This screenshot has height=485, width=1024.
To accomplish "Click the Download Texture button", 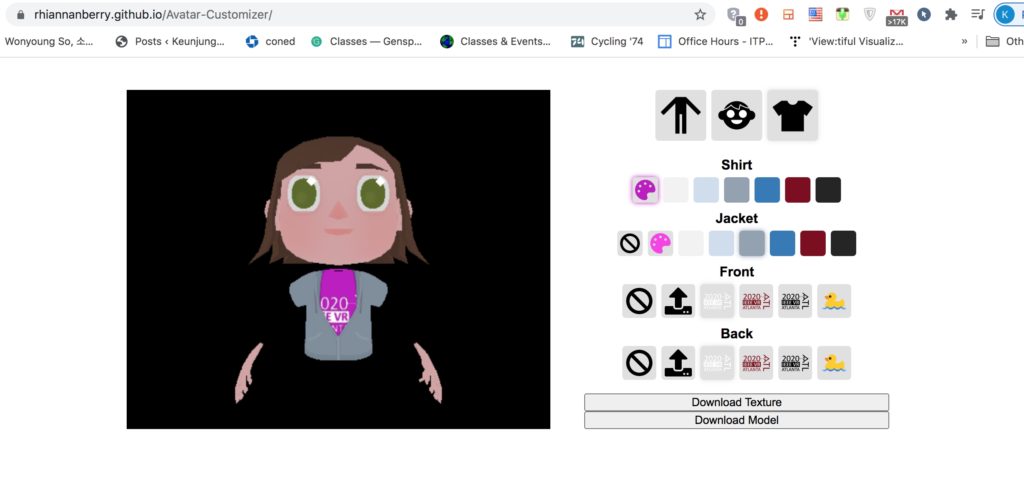I will coord(737,402).
